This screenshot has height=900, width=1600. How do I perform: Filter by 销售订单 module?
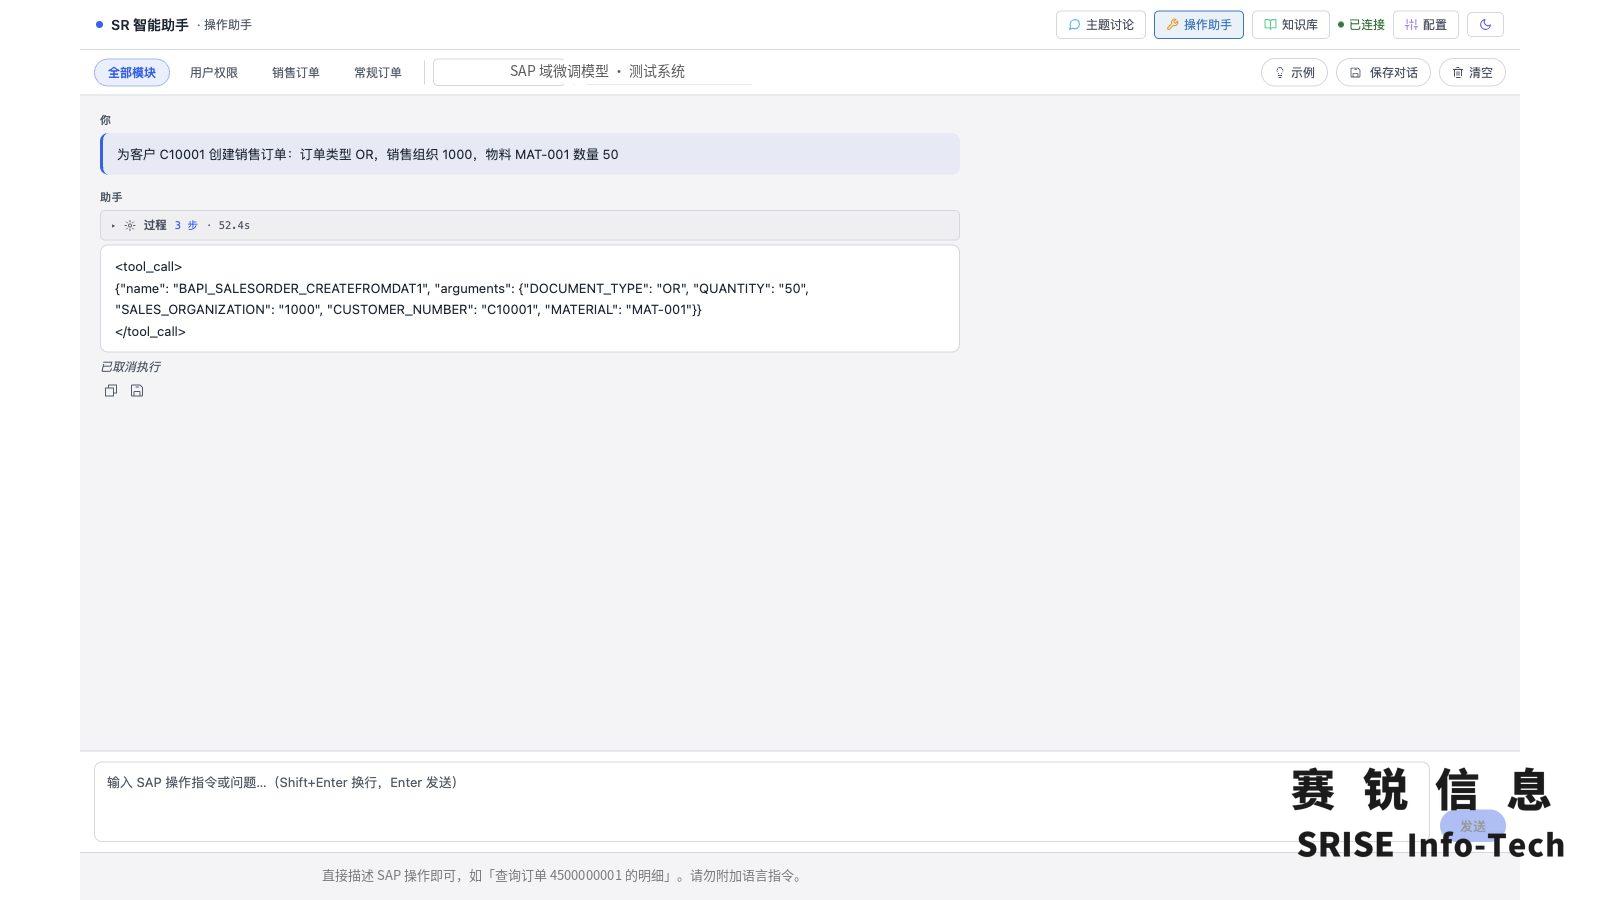point(296,73)
